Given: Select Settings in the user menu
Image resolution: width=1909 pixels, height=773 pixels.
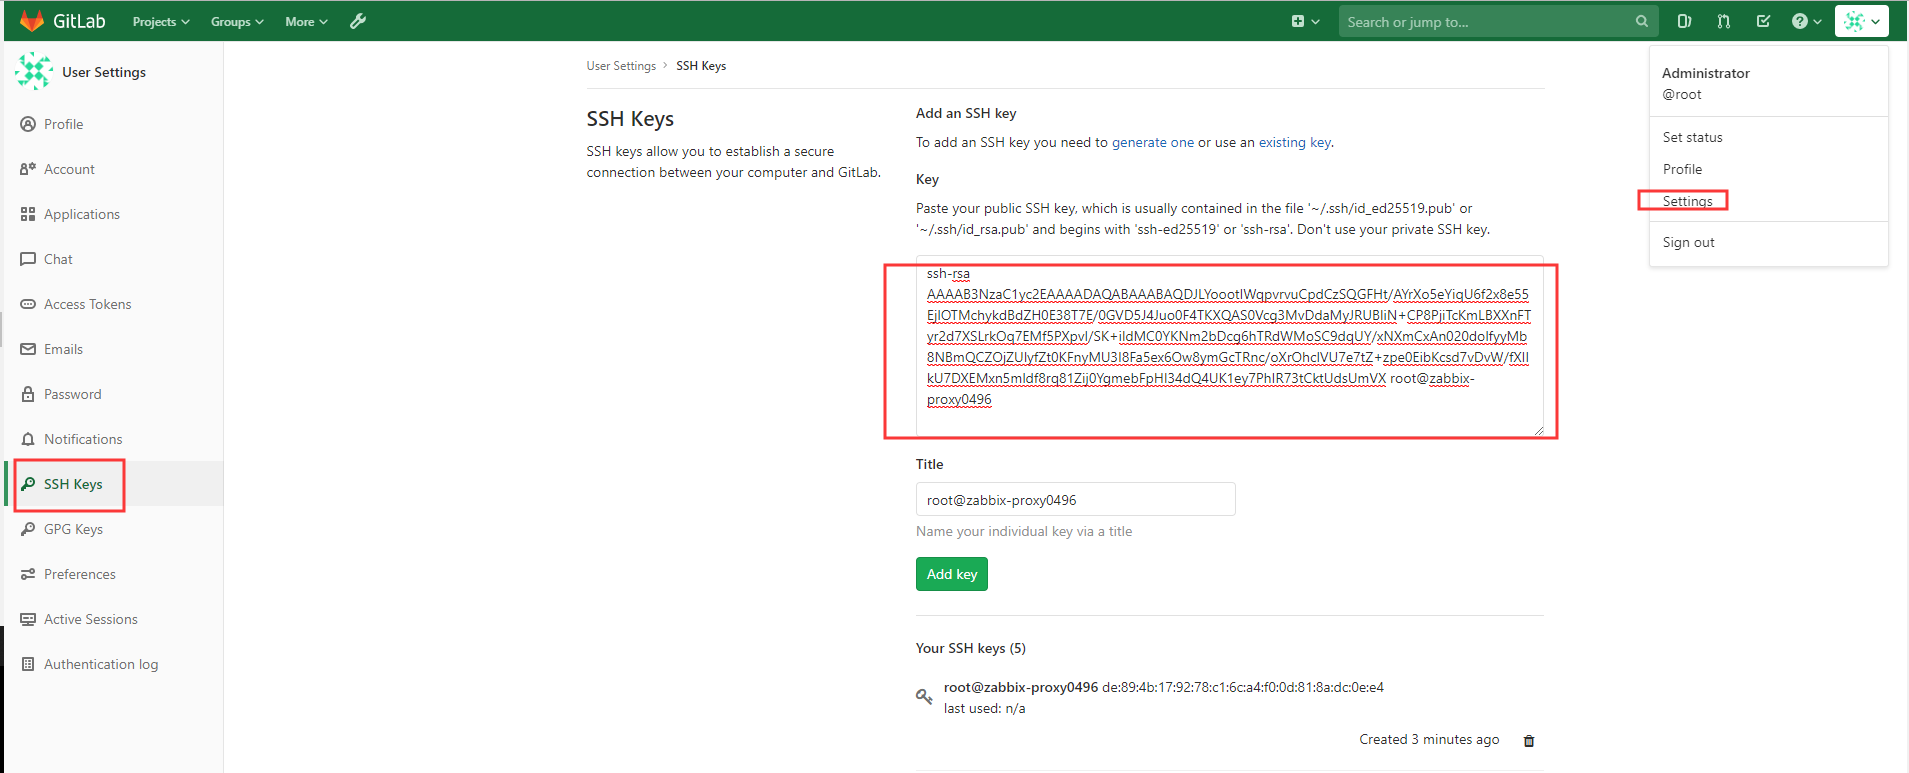Looking at the screenshot, I should pyautogui.click(x=1687, y=201).
